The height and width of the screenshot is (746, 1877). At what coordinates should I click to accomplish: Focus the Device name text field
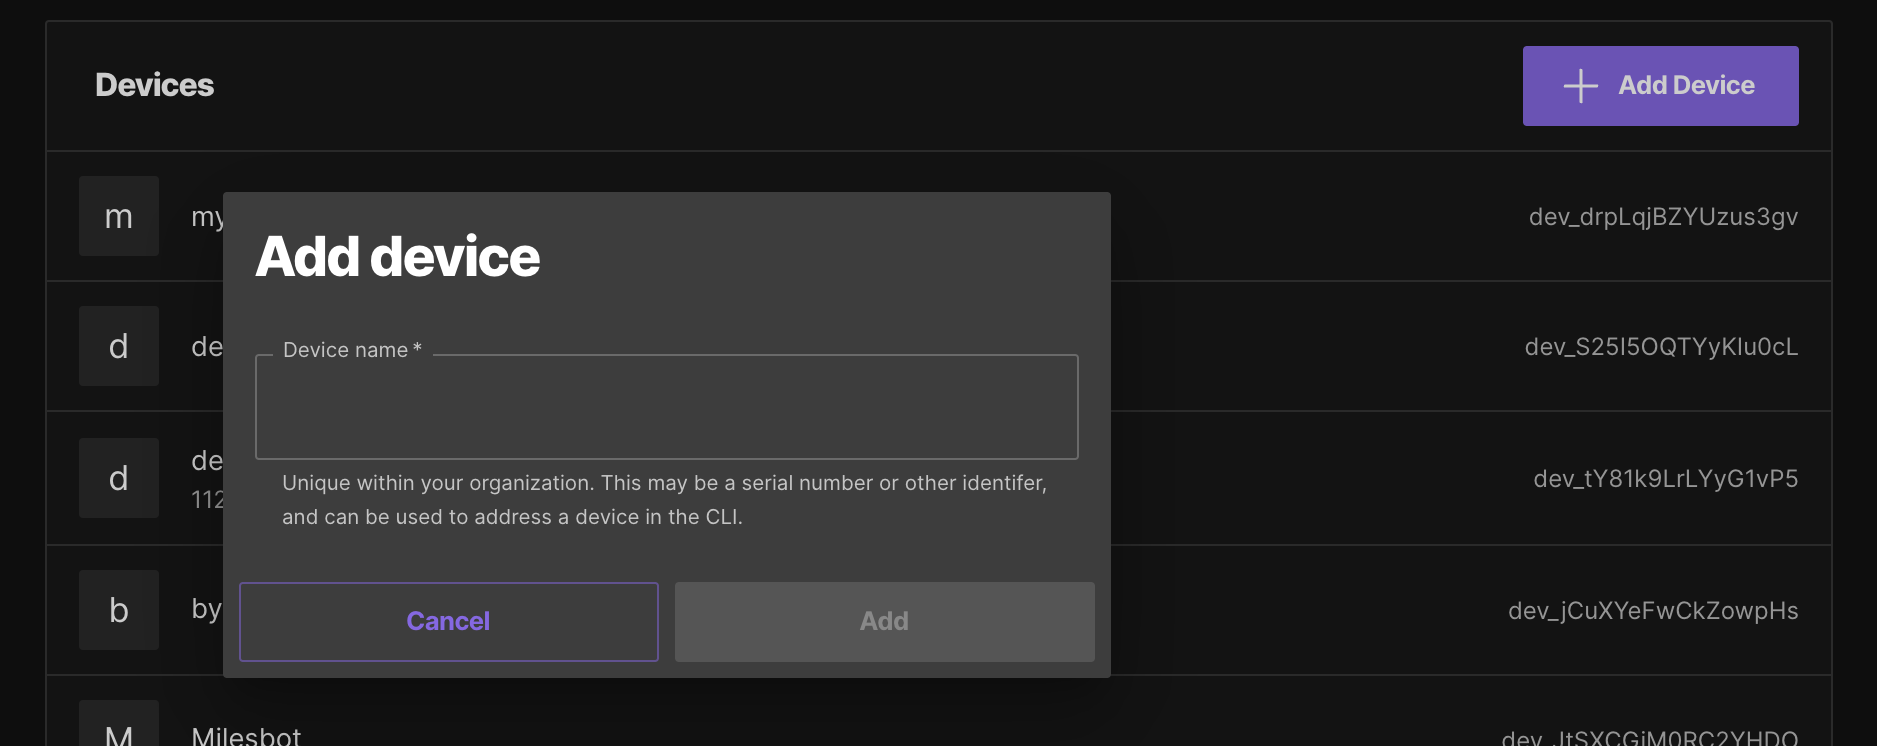coord(666,408)
